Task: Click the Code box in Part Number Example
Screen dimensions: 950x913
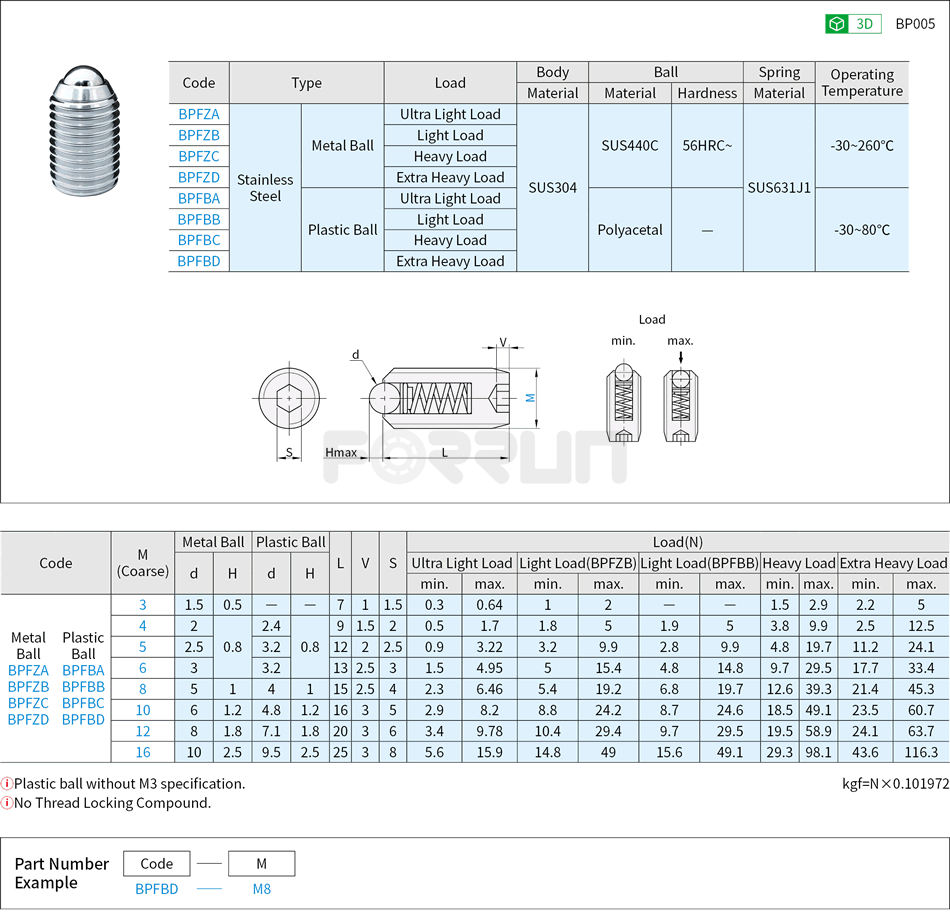Action: tap(157, 863)
